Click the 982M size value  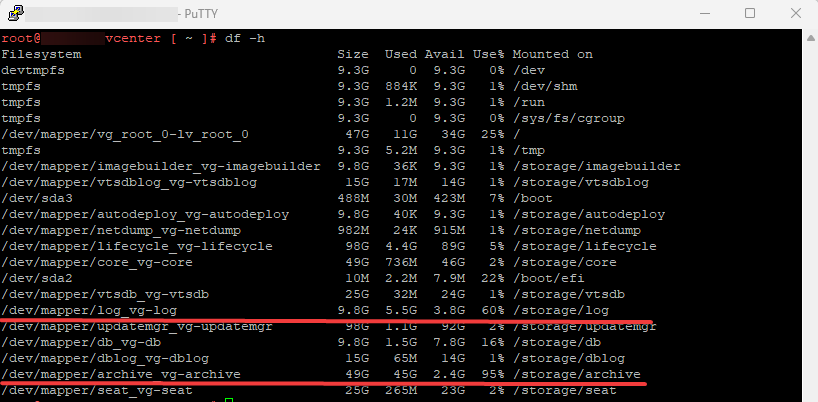click(x=353, y=230)
